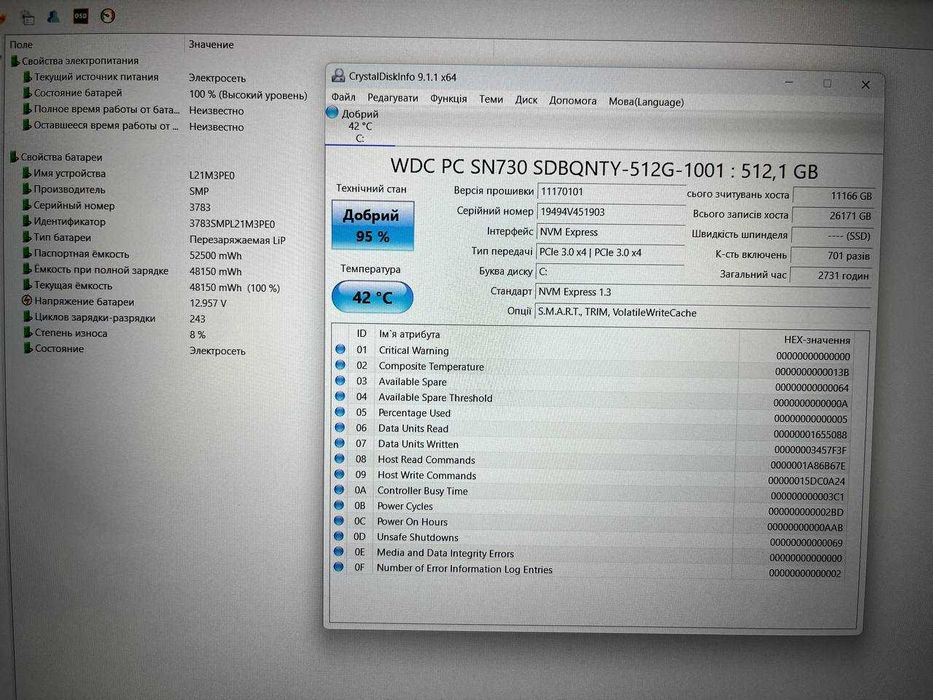
Task: Click the PCIe 3.0 x4 transfer mode field
Action: pos(610,252)
